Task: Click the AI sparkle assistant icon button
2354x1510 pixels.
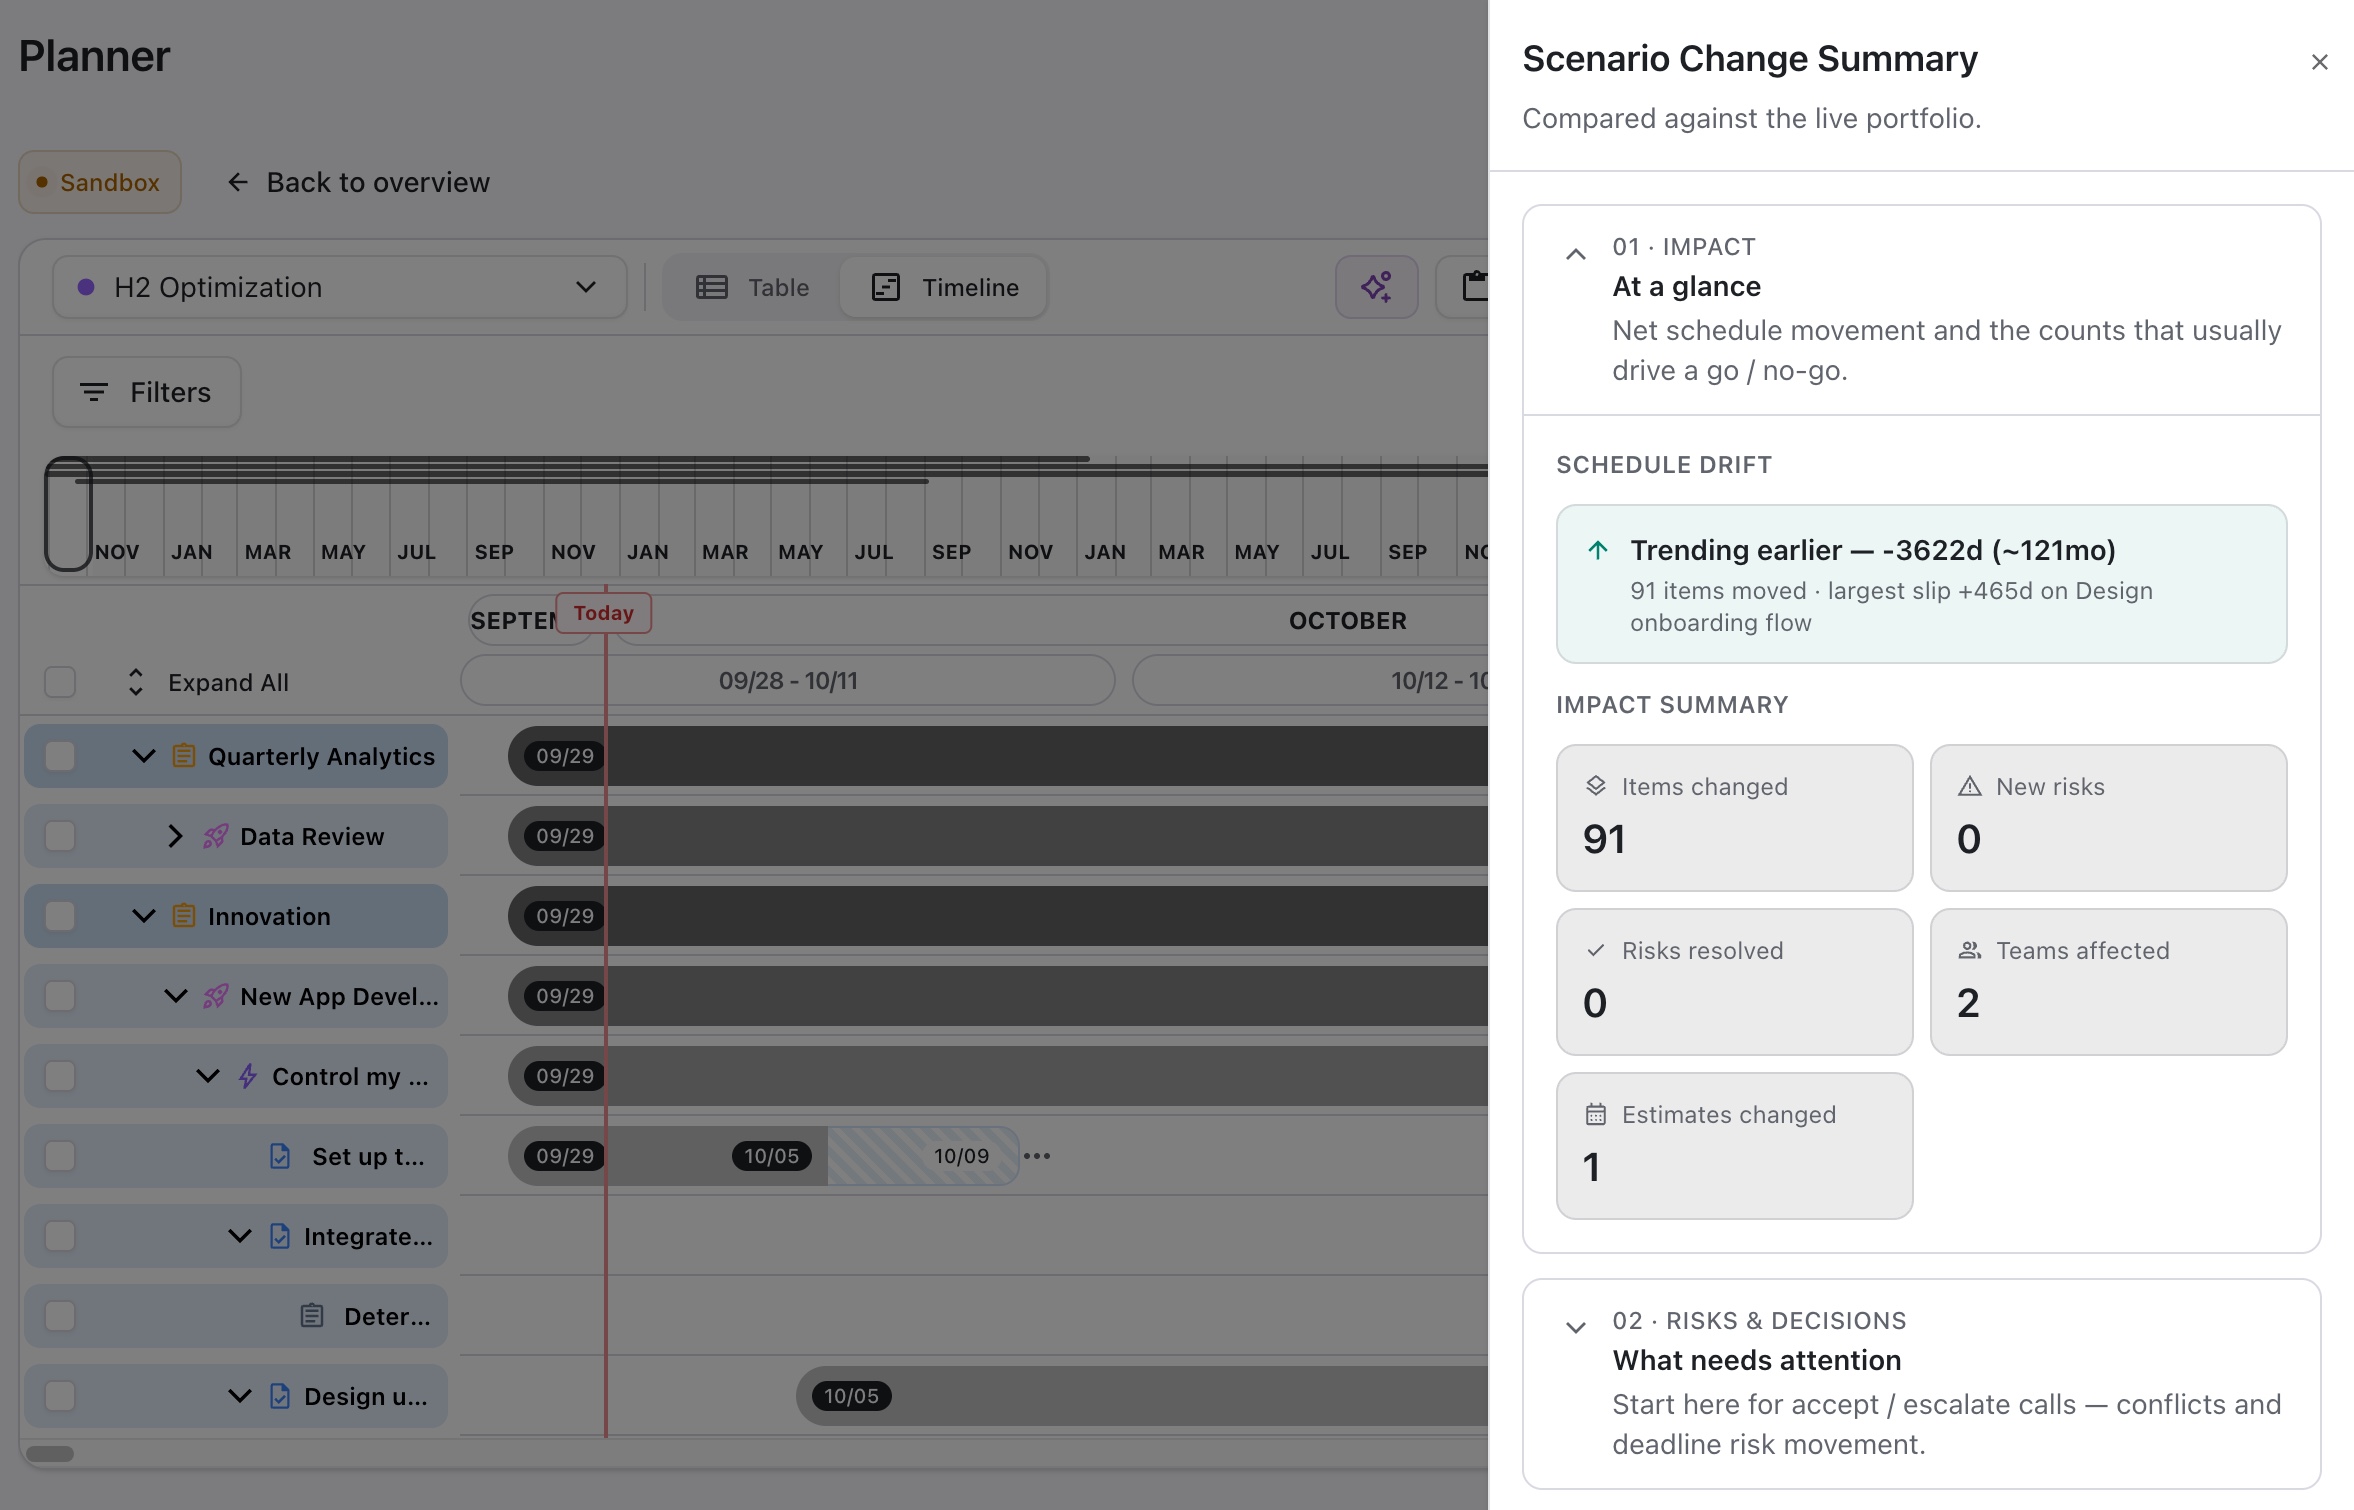Action: [x=1376, y=287]
